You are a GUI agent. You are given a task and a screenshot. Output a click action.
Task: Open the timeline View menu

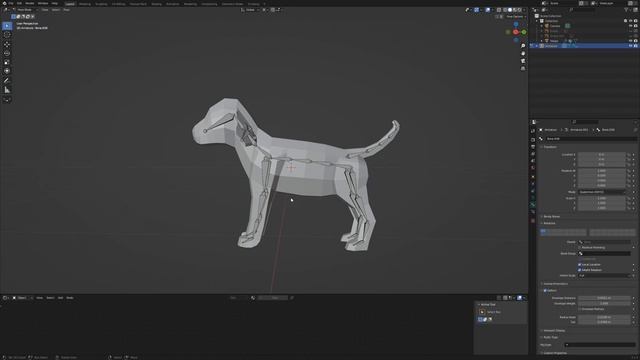point(39,298)
